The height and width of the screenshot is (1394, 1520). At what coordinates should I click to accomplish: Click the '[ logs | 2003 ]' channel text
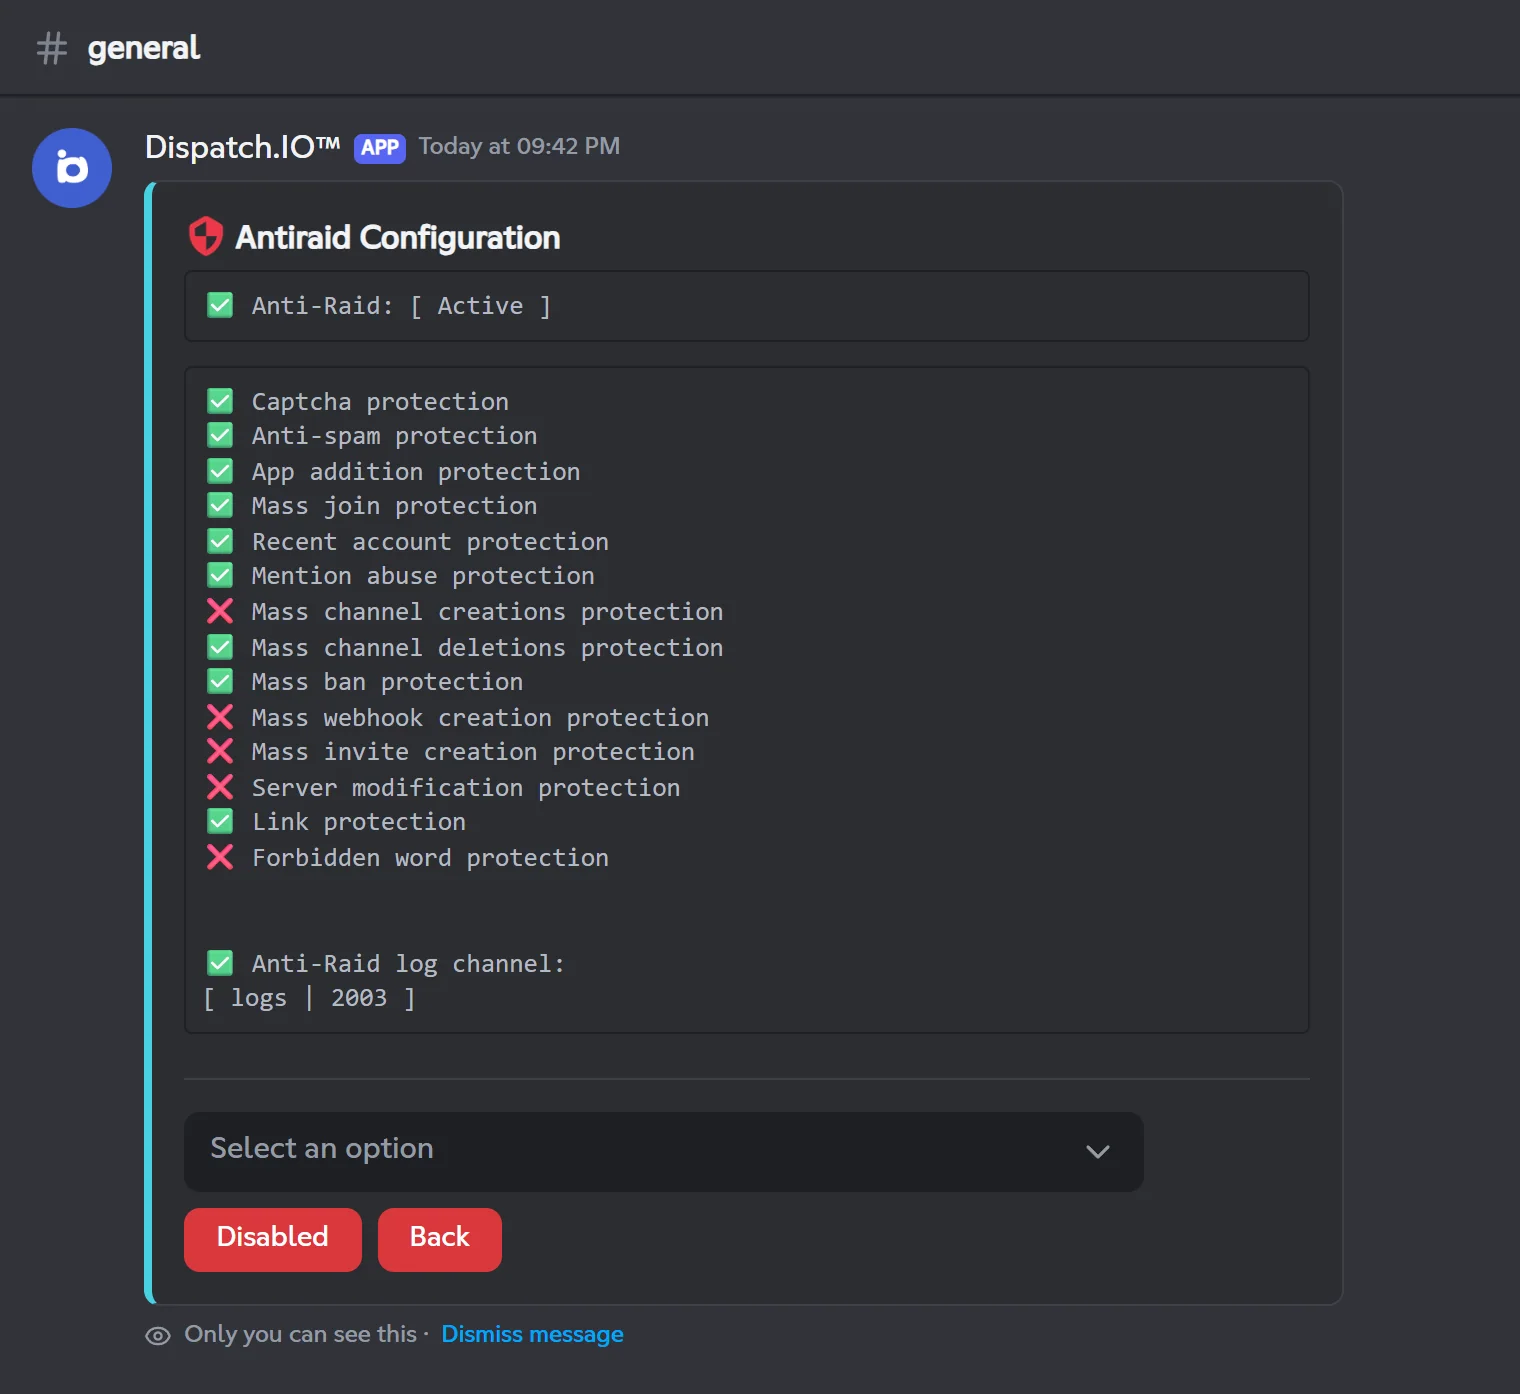(x=309, y=998)
